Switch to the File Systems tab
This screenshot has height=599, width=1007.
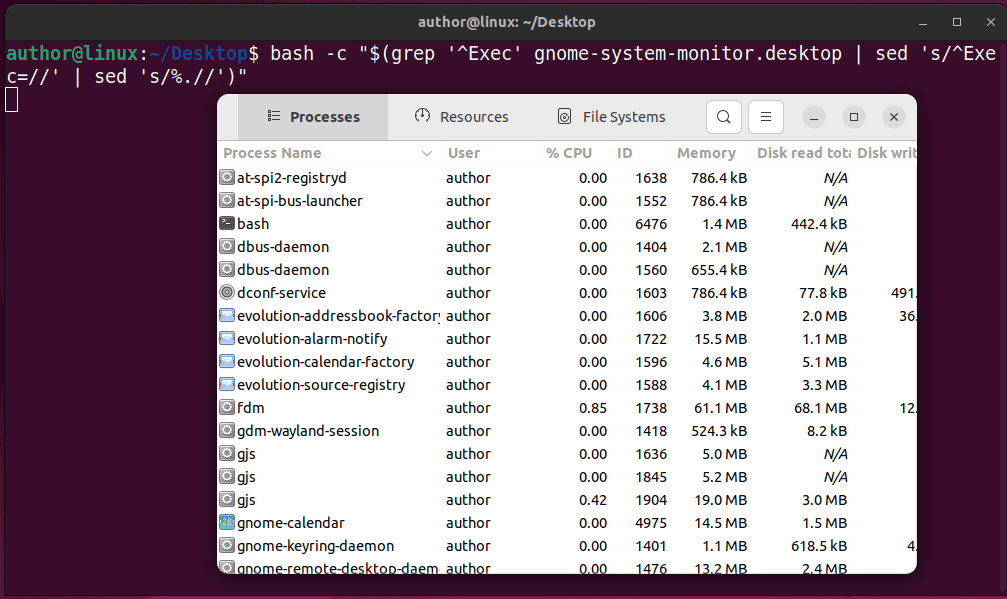pyautogui.click(x=611, y=117)
